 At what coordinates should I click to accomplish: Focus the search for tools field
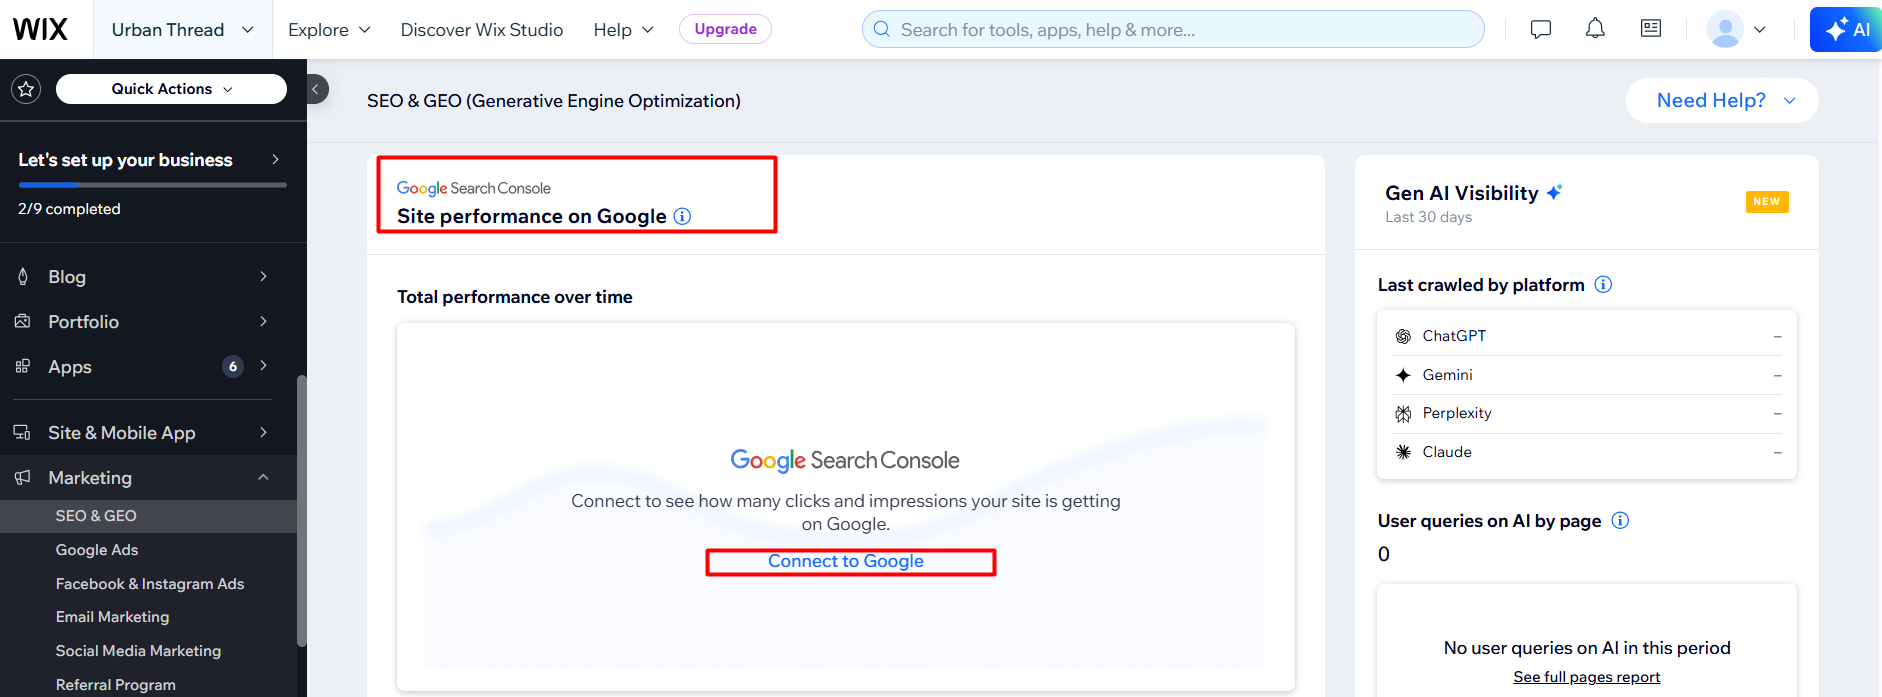(x=1173, y=29)
